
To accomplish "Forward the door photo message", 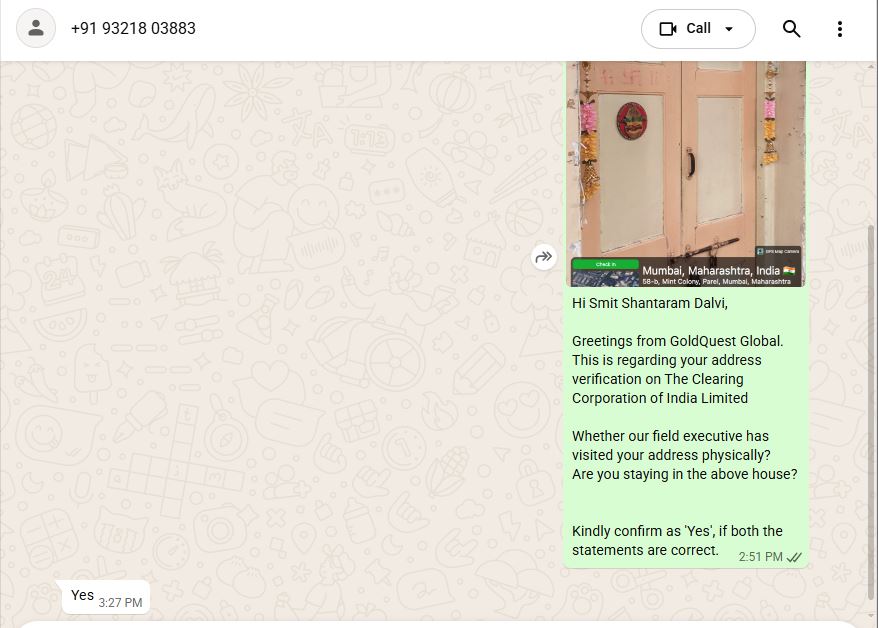I will [x=544, y=258].
